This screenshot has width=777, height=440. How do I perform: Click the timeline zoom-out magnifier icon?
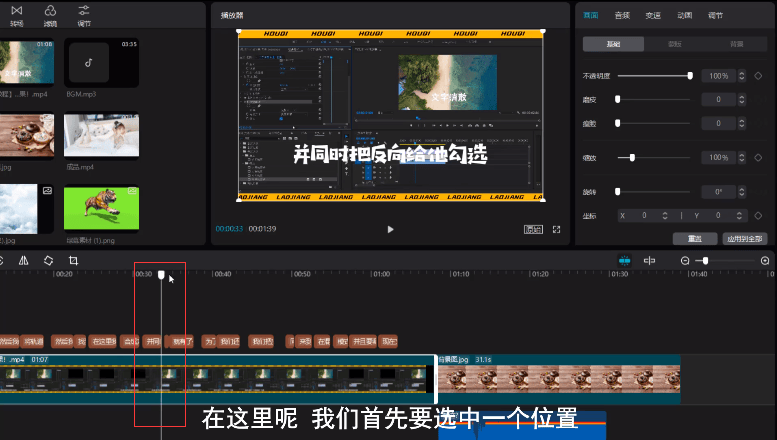pyautogui.click(x=685, y=261)
